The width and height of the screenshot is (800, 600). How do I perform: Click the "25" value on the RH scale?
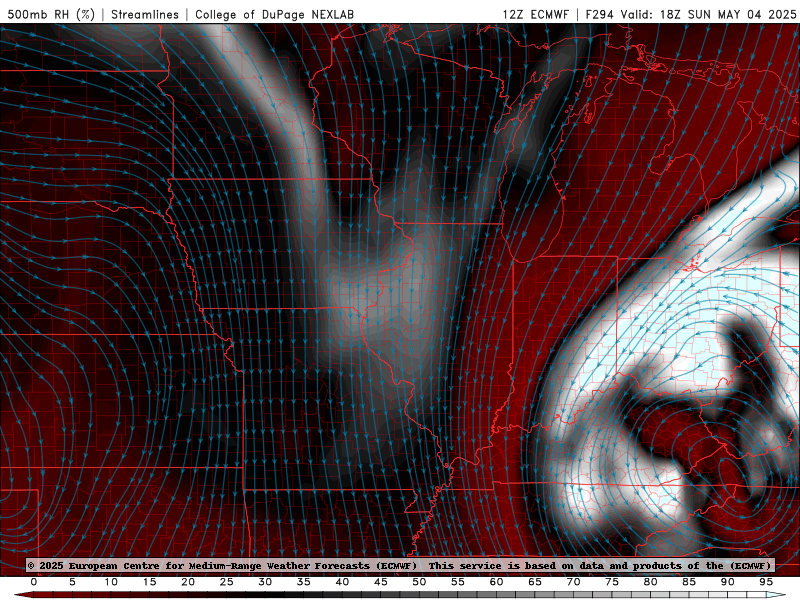(227, 582)
